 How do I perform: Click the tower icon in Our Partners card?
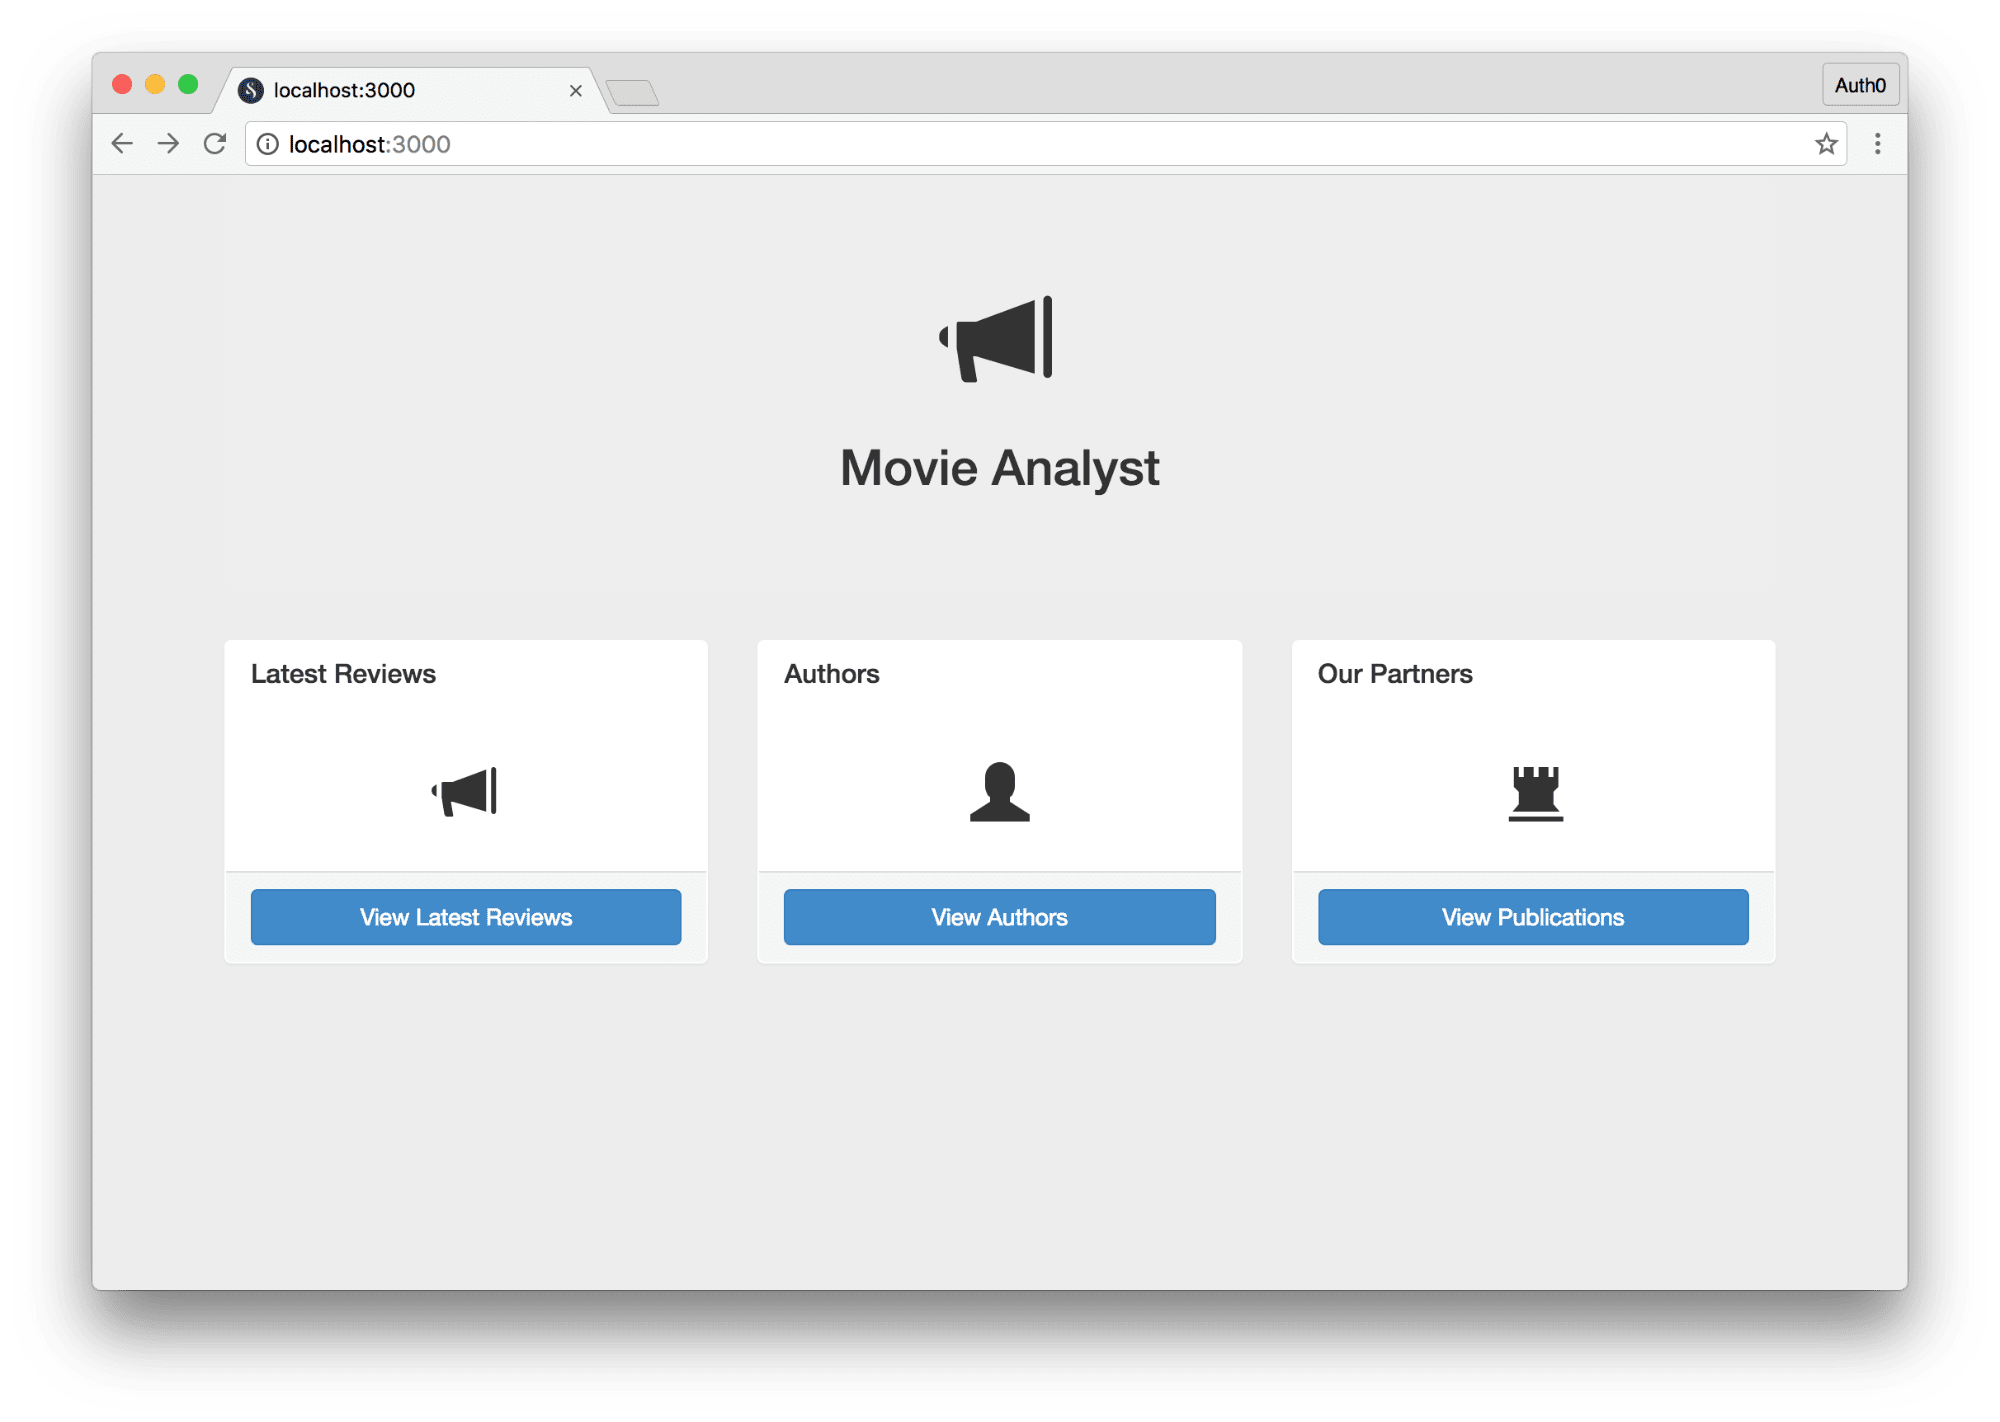click(1535, 794)
